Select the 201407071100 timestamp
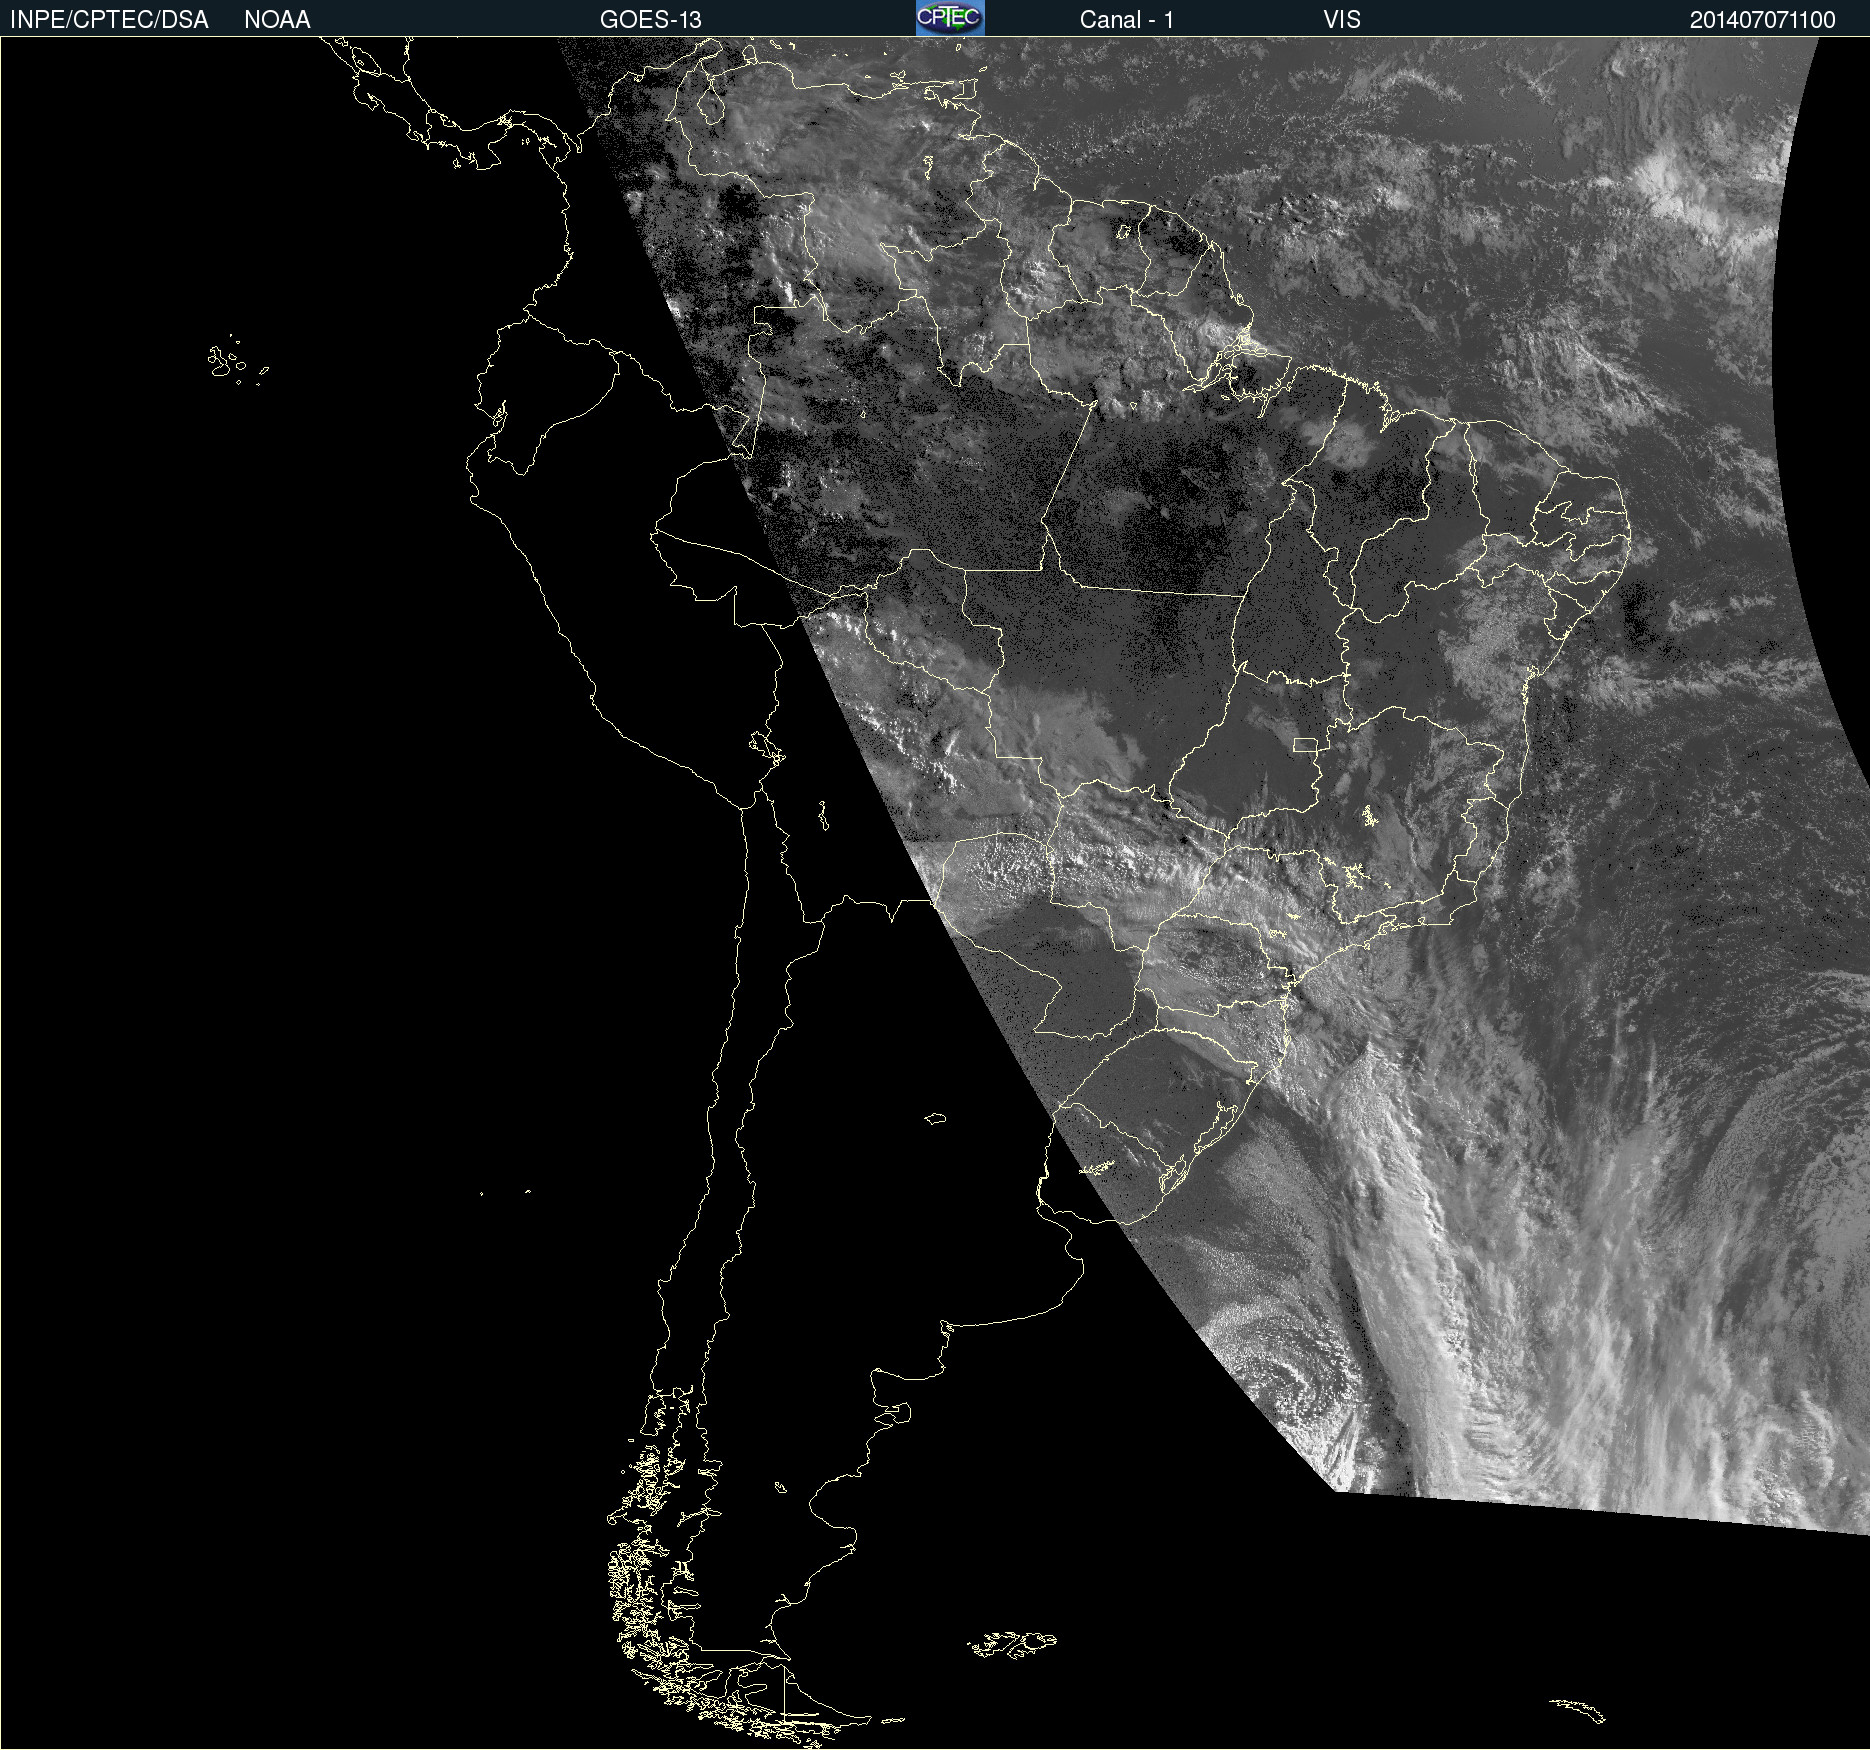 point(1762,20)
